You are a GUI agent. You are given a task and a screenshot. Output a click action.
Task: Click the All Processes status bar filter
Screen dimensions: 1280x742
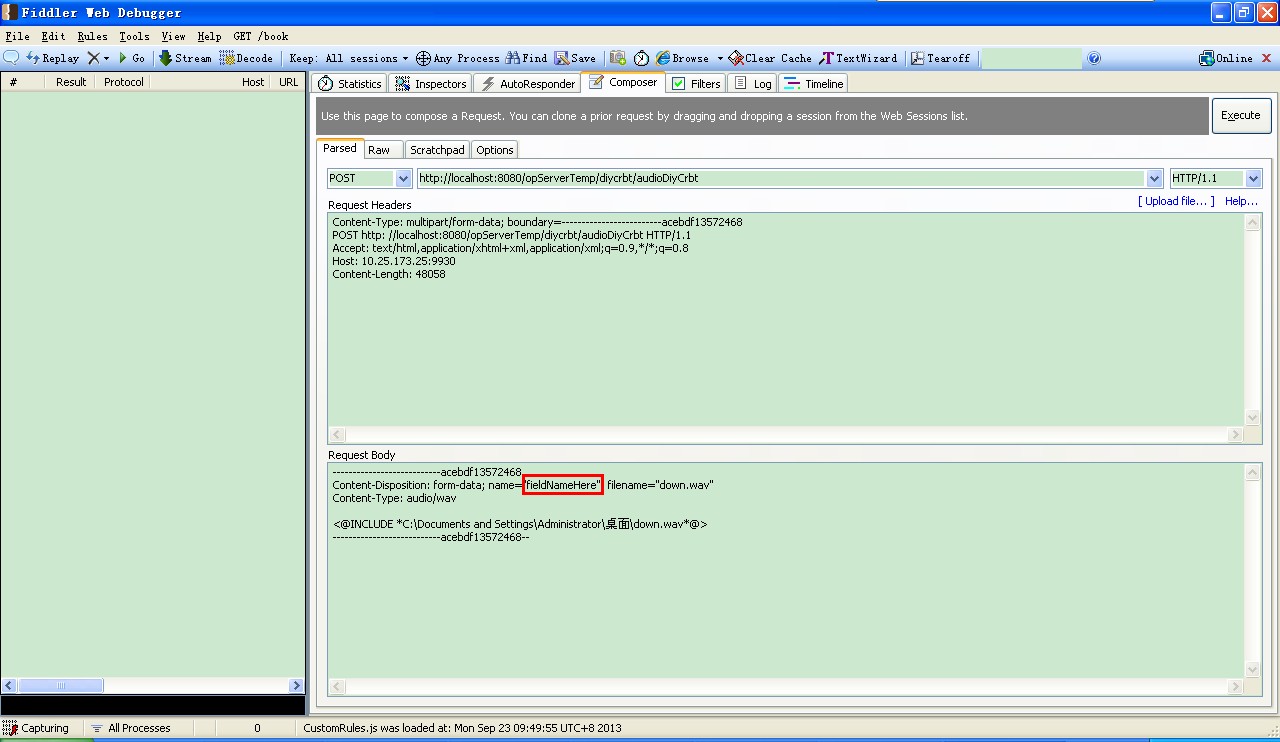(131, 728)
